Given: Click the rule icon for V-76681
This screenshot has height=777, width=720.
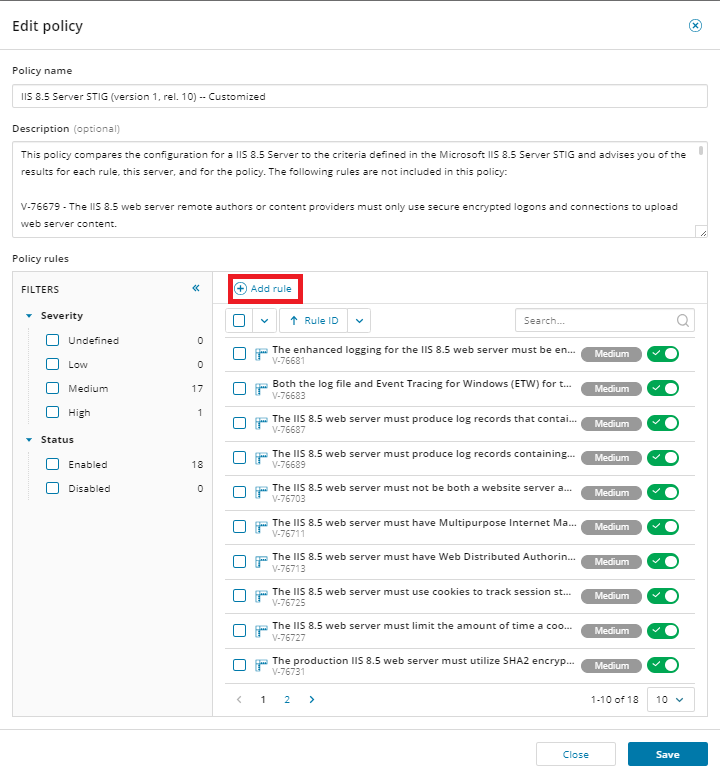Looking at the screenshot, I should 261,354.
